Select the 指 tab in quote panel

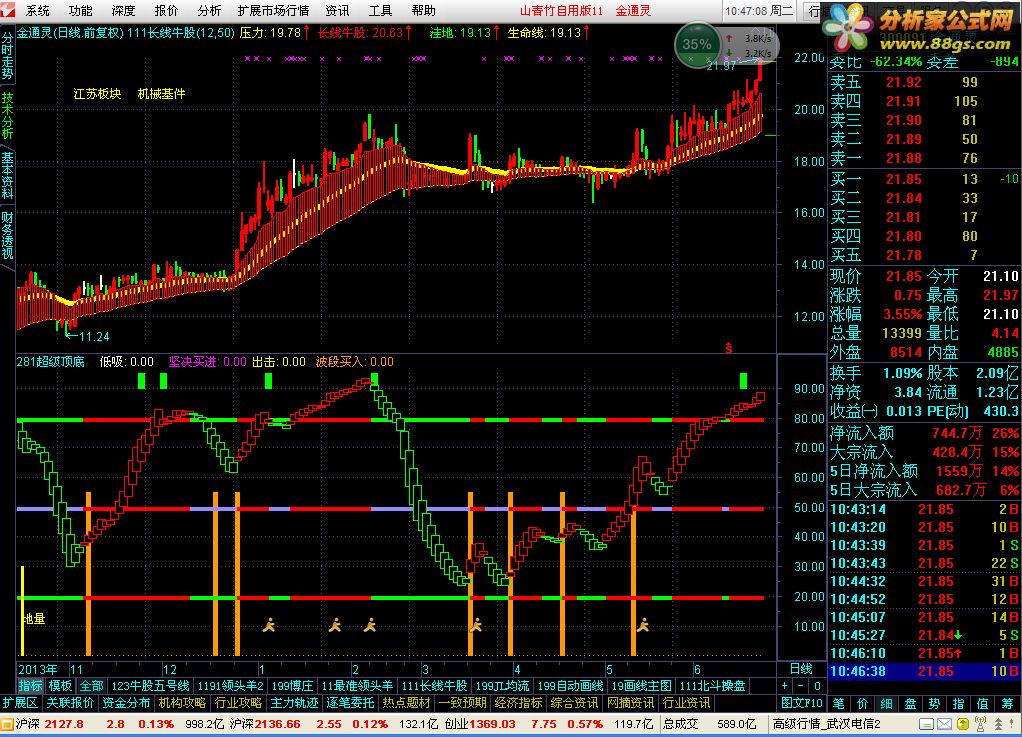click(959, 703)
